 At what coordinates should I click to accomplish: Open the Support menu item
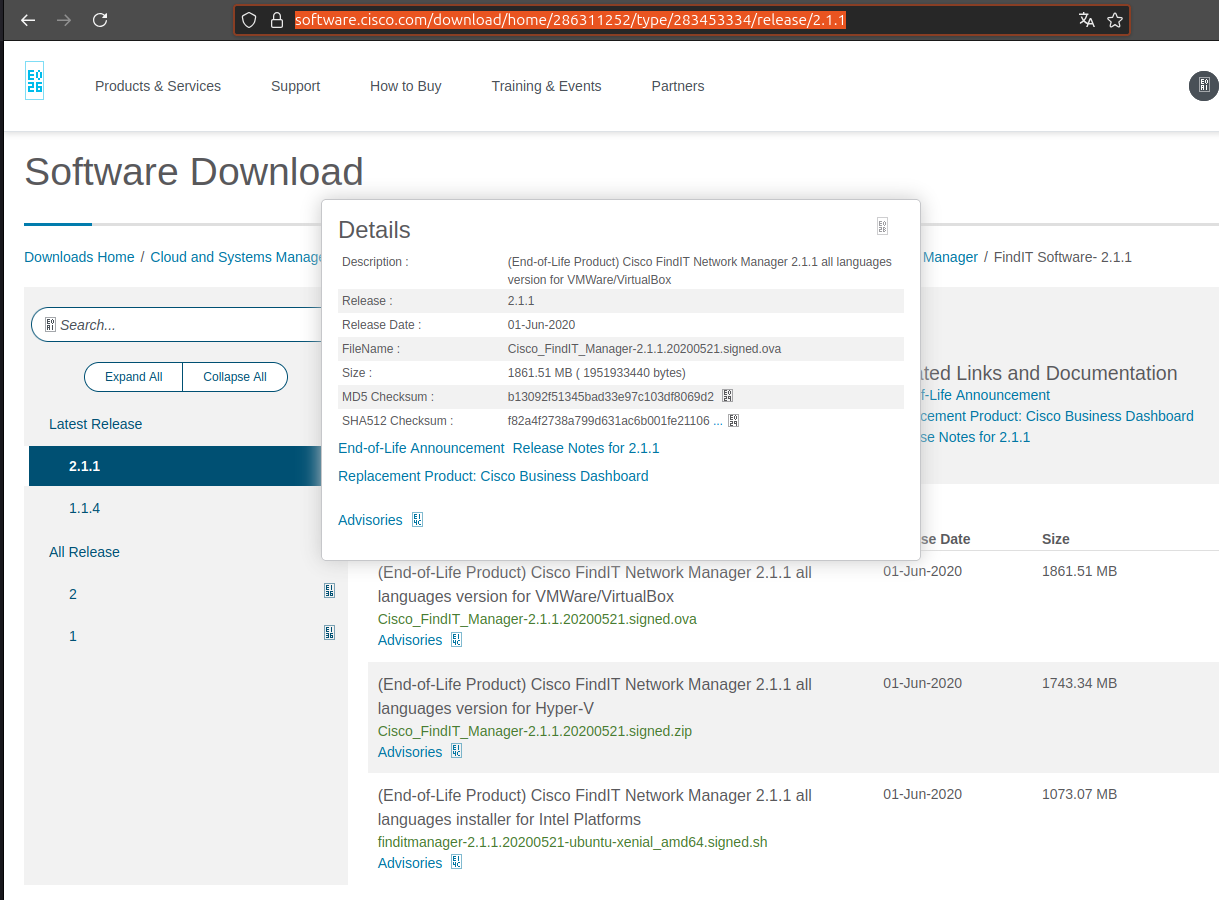coord(295,86)
